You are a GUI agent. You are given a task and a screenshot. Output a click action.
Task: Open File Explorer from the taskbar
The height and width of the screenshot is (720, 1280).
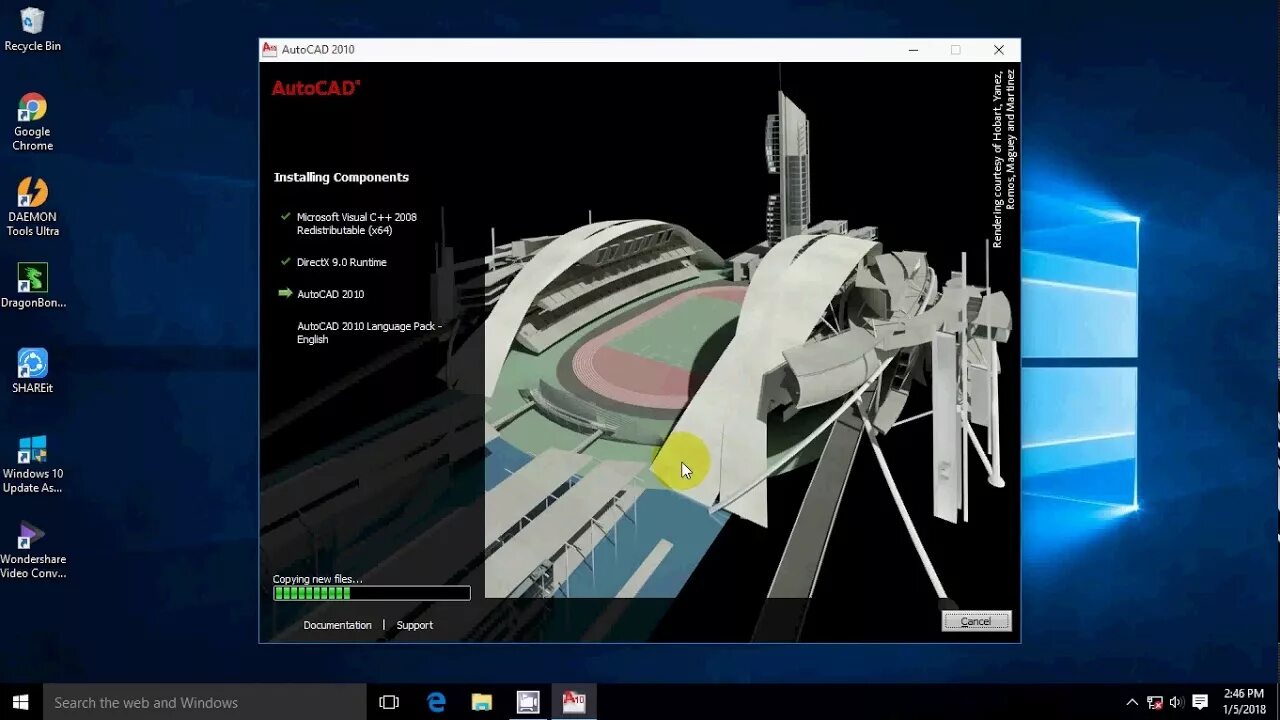(x=482, y=702)
